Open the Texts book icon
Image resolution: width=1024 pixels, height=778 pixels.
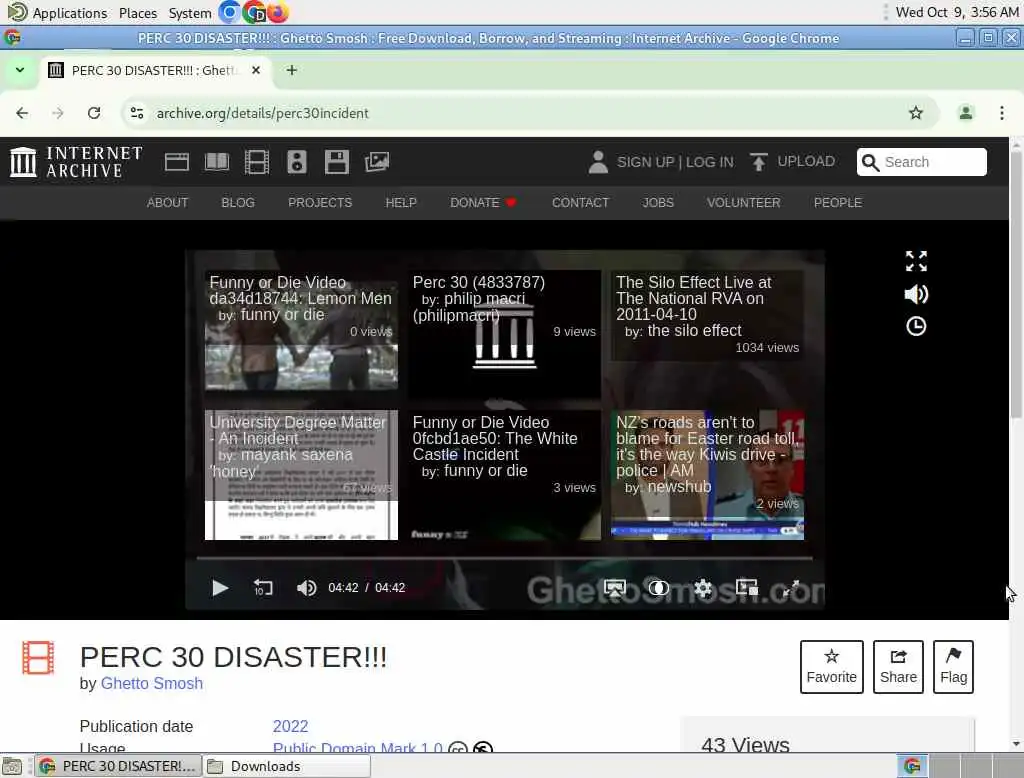pos(217,161)
